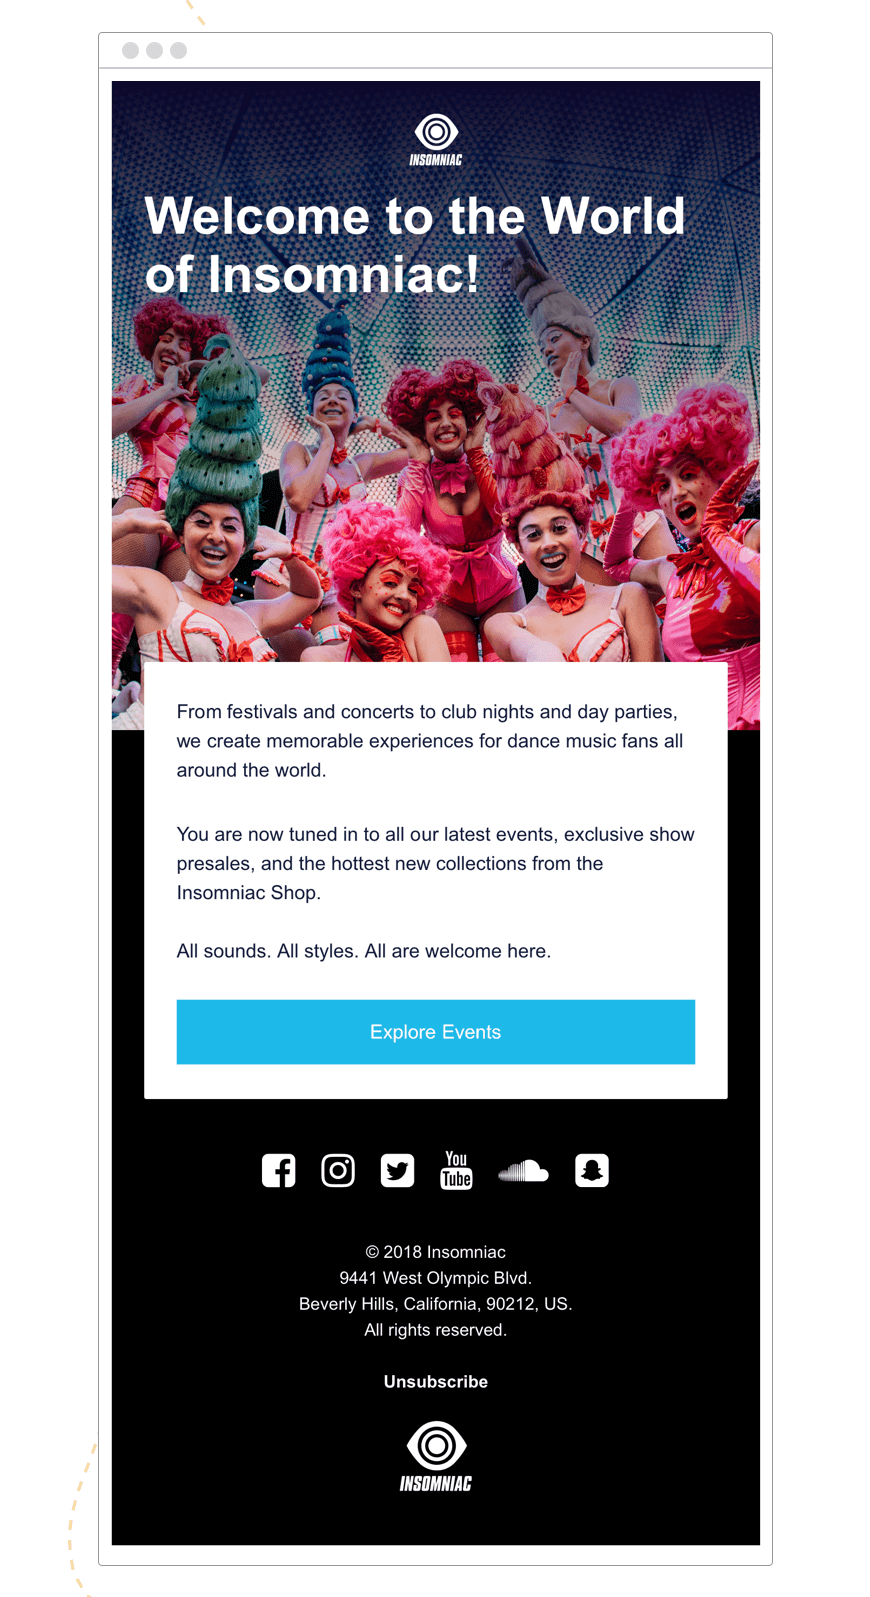Open the Snapchat ghost icon
The width and height of the screenshot is (870, 1597).
coord(592,1170)
